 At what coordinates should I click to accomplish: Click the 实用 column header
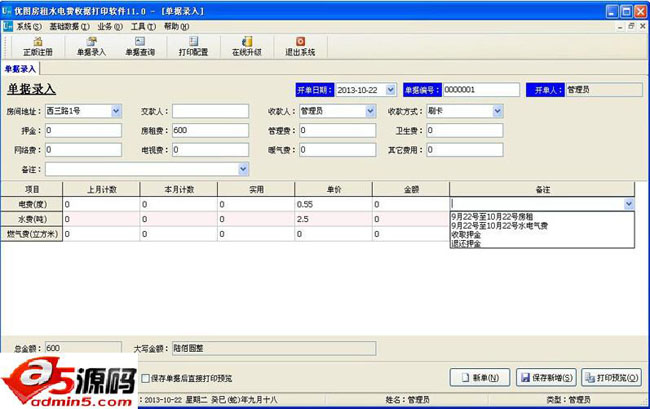256,189
